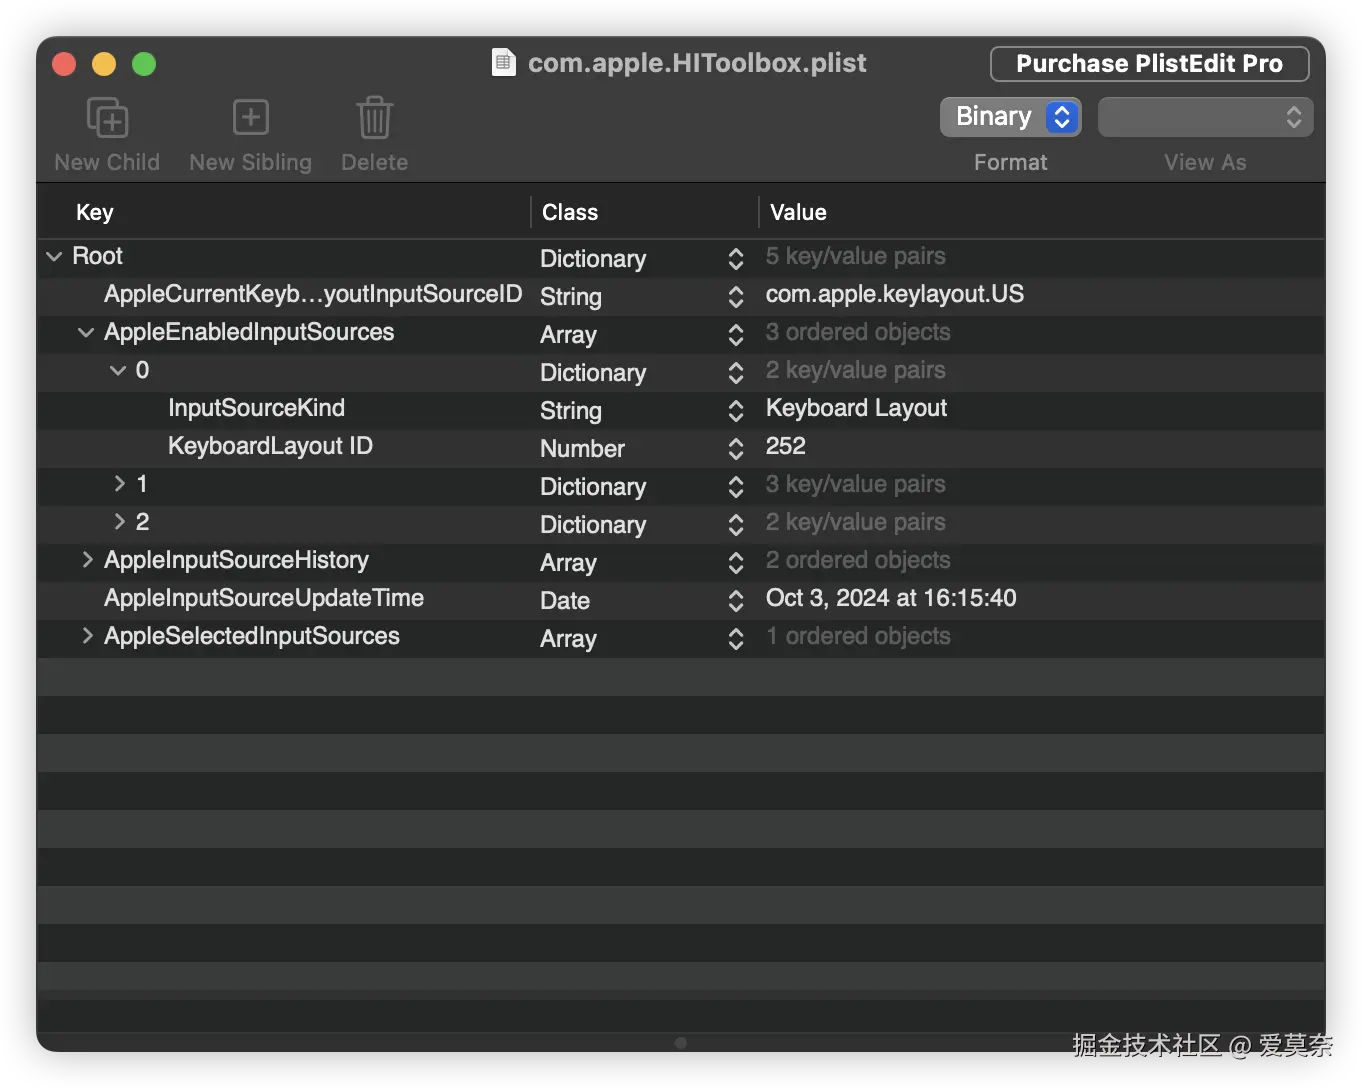
Task: Click the com.apple.keylayout.US value
Action: pos(894,294)
